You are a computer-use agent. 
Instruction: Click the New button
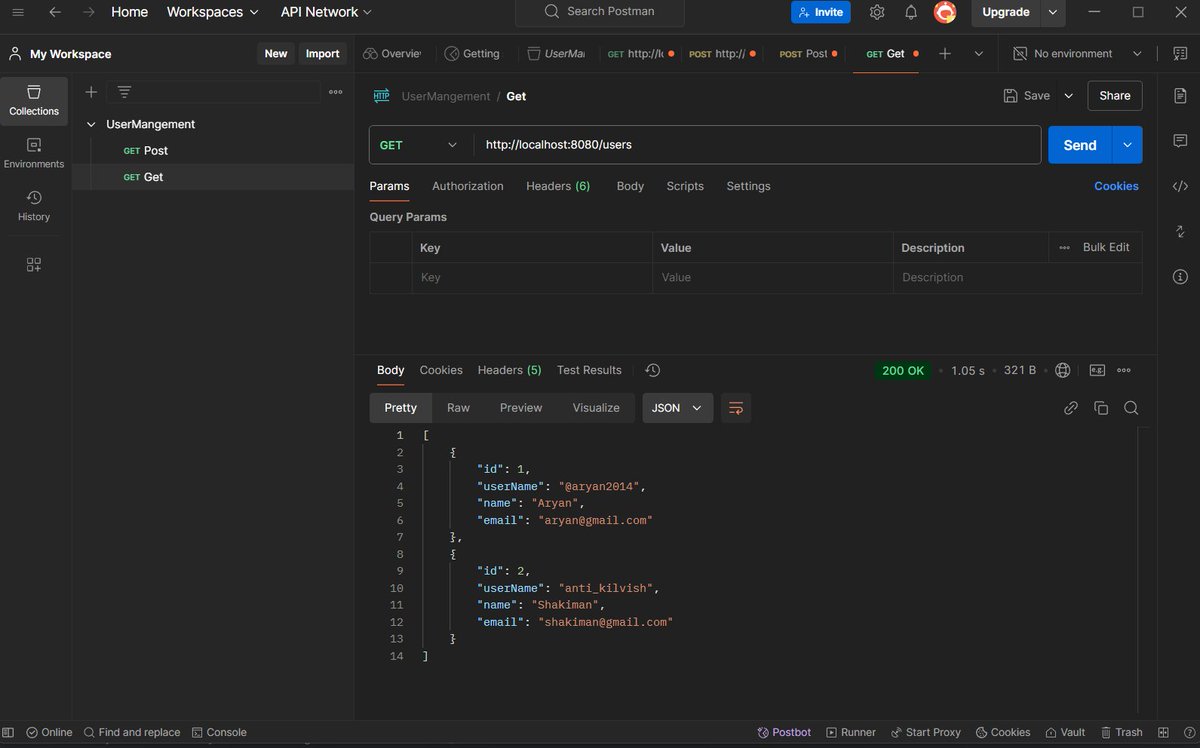click(276, 54)
